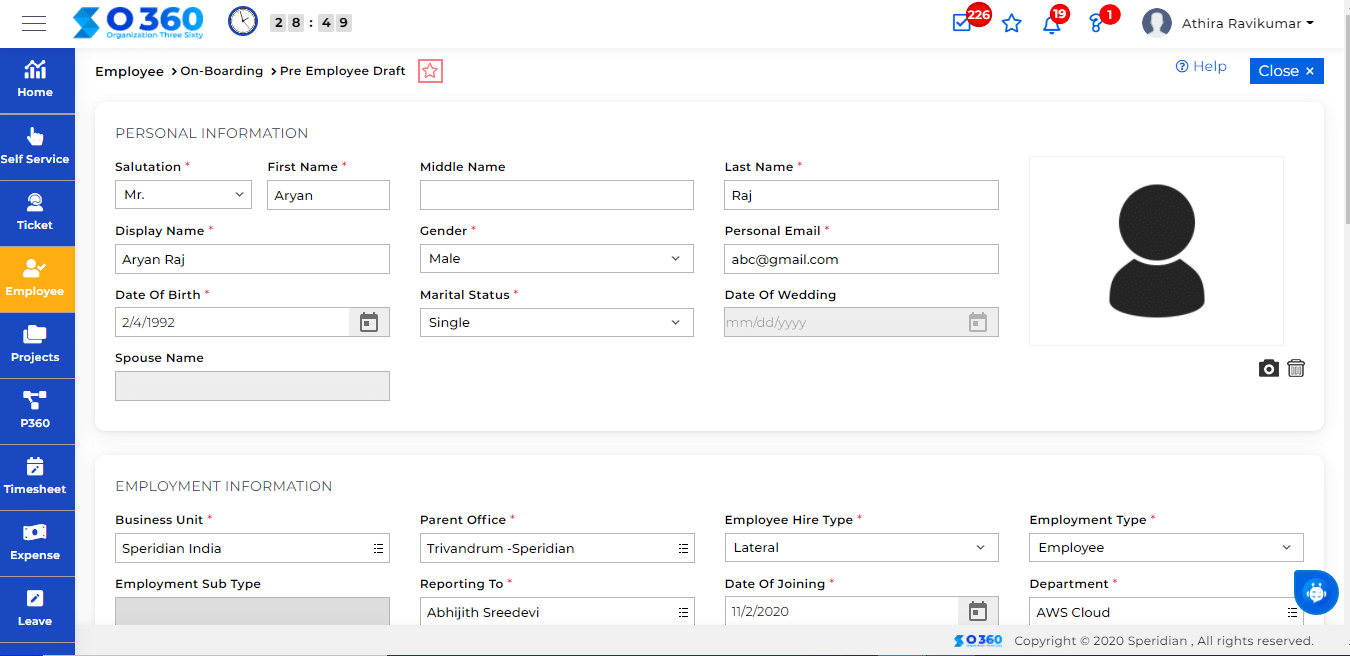Open notifications bell icon
Viewport: 1350px width, 656px height.
click(1051, 24)
